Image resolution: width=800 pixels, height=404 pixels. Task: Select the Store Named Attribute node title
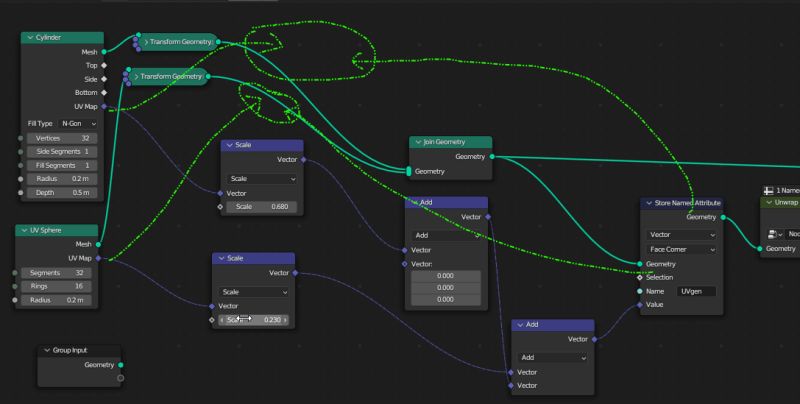(x=687, y=203)
